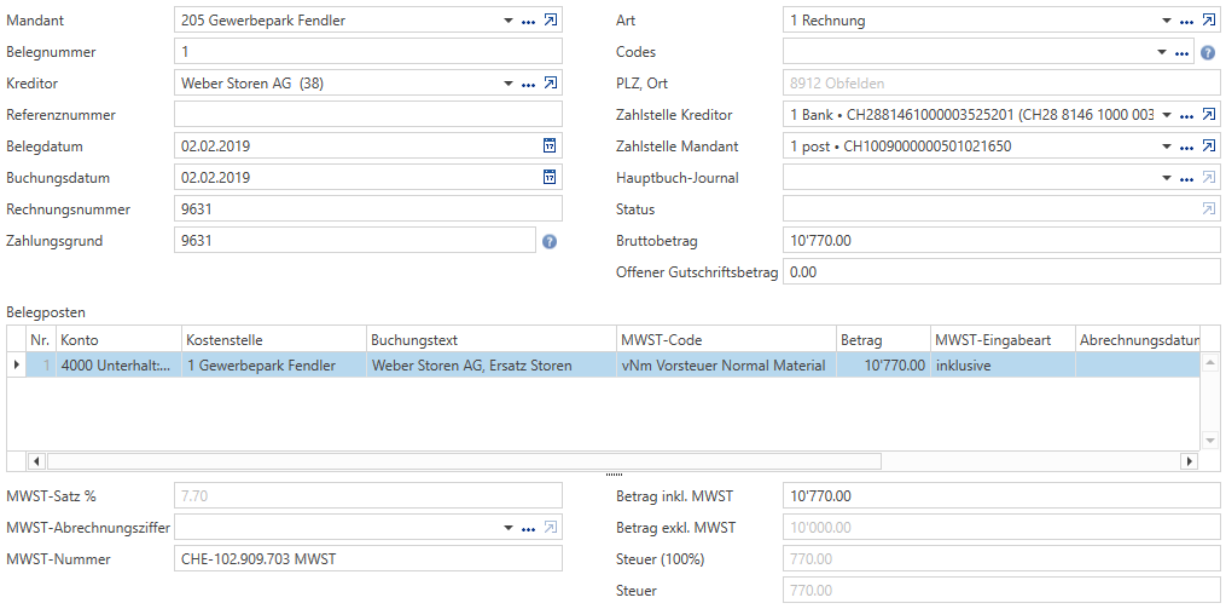This screenshot has height=609, width=1226.
Task: Click the MWST-Code column header
Action: (726, 340)
